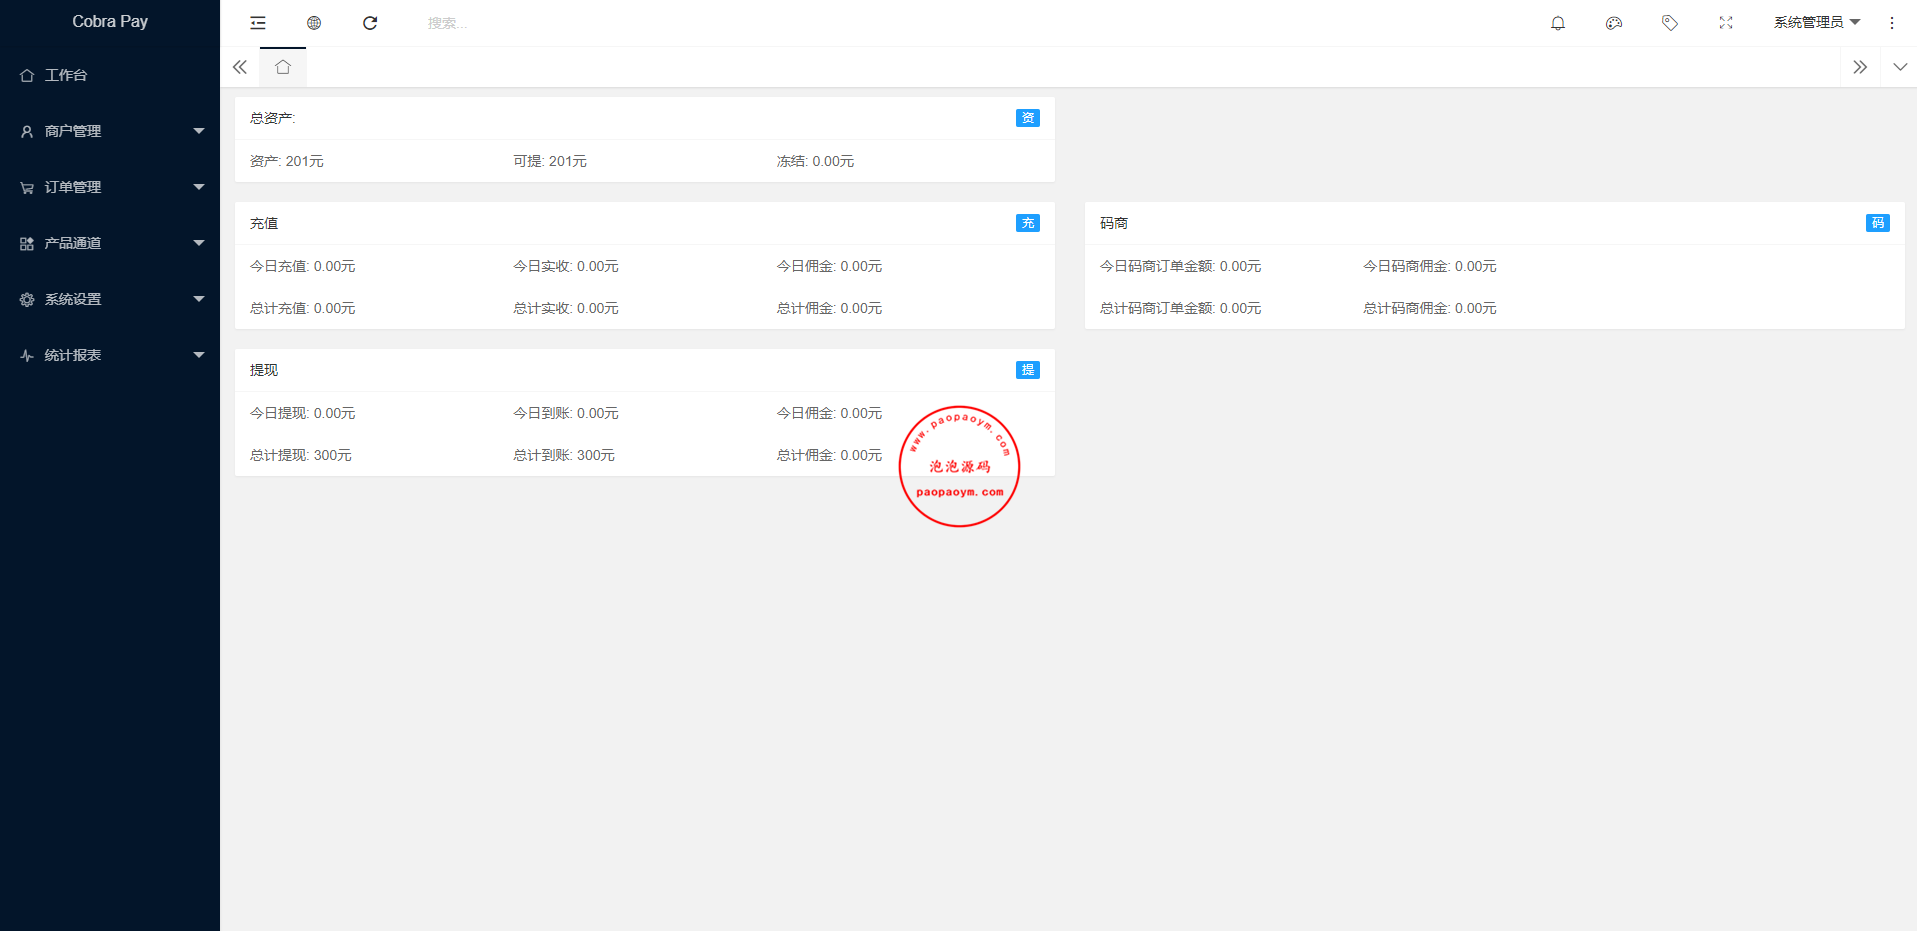Image resolution: width=1917 pixels, height=931 pixels.
Task: Click the refresh page icon
Action: coord(370,23)
